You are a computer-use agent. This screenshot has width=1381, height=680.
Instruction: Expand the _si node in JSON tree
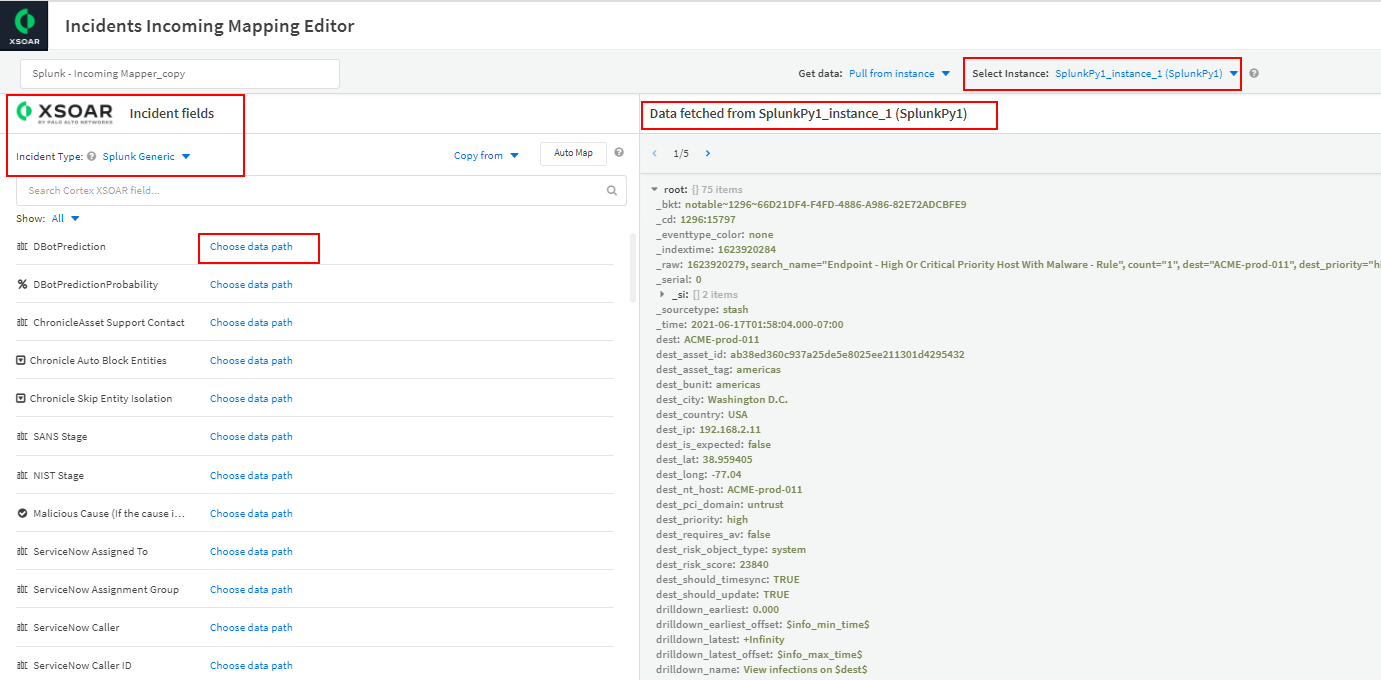pyautogui.click(x=662, y=294)
